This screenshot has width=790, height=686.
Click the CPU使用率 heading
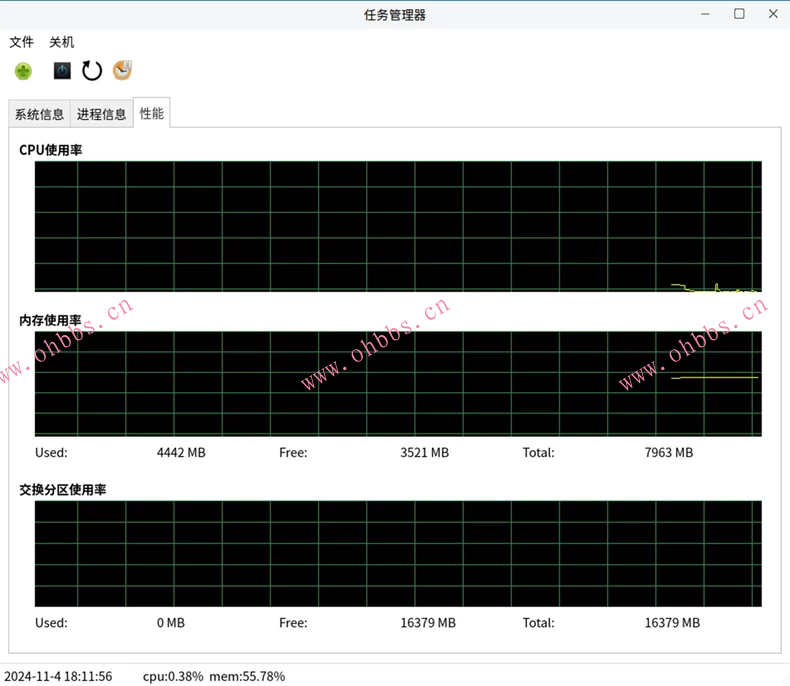coord(50,150)
